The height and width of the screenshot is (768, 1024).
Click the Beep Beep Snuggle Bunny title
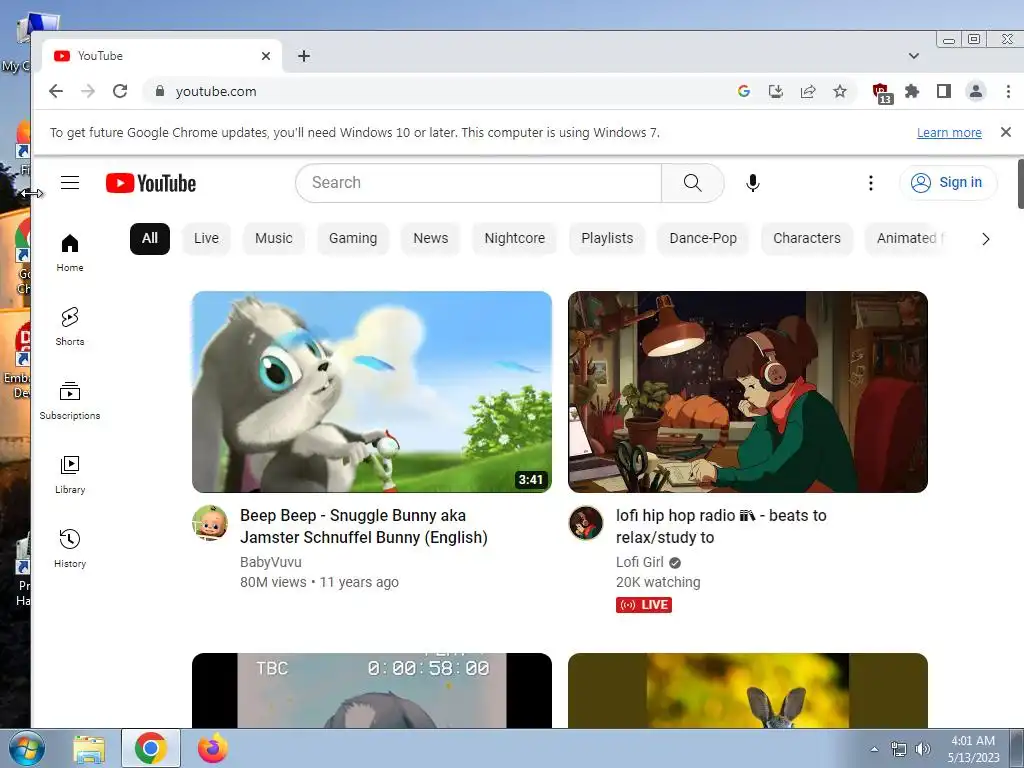[364, 526]
